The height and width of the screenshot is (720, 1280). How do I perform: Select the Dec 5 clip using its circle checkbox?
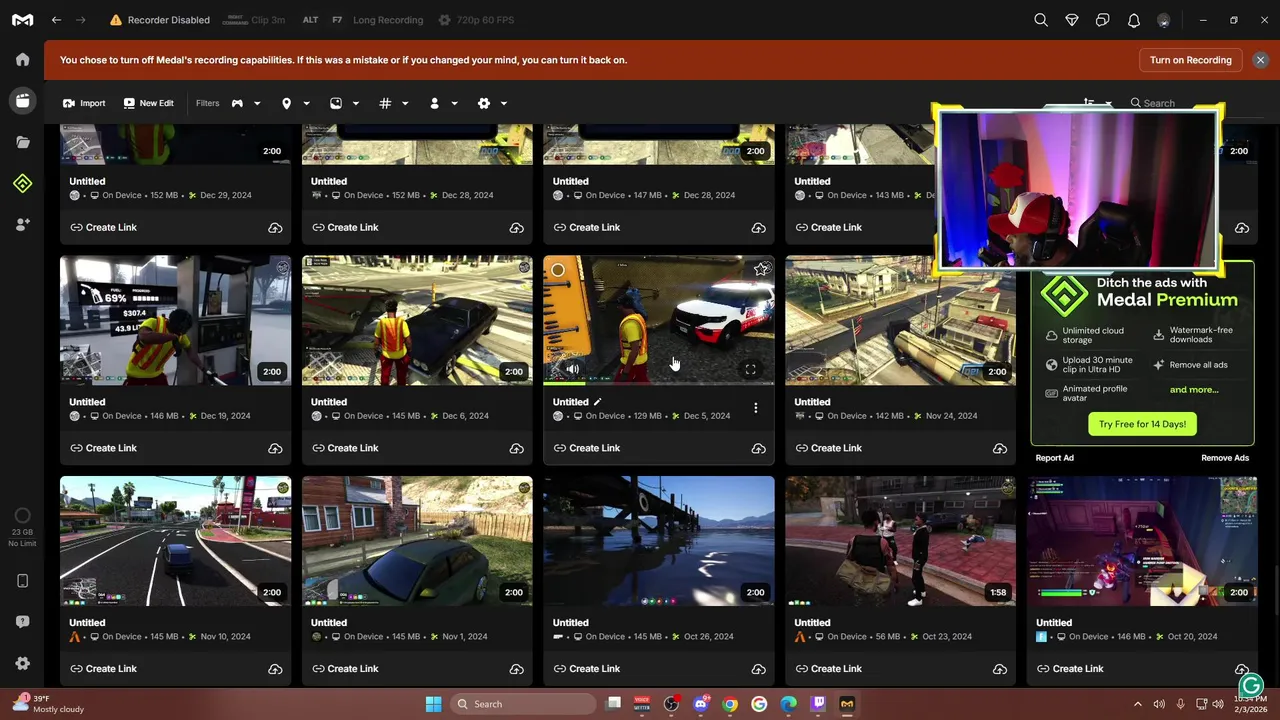(558, 270)
